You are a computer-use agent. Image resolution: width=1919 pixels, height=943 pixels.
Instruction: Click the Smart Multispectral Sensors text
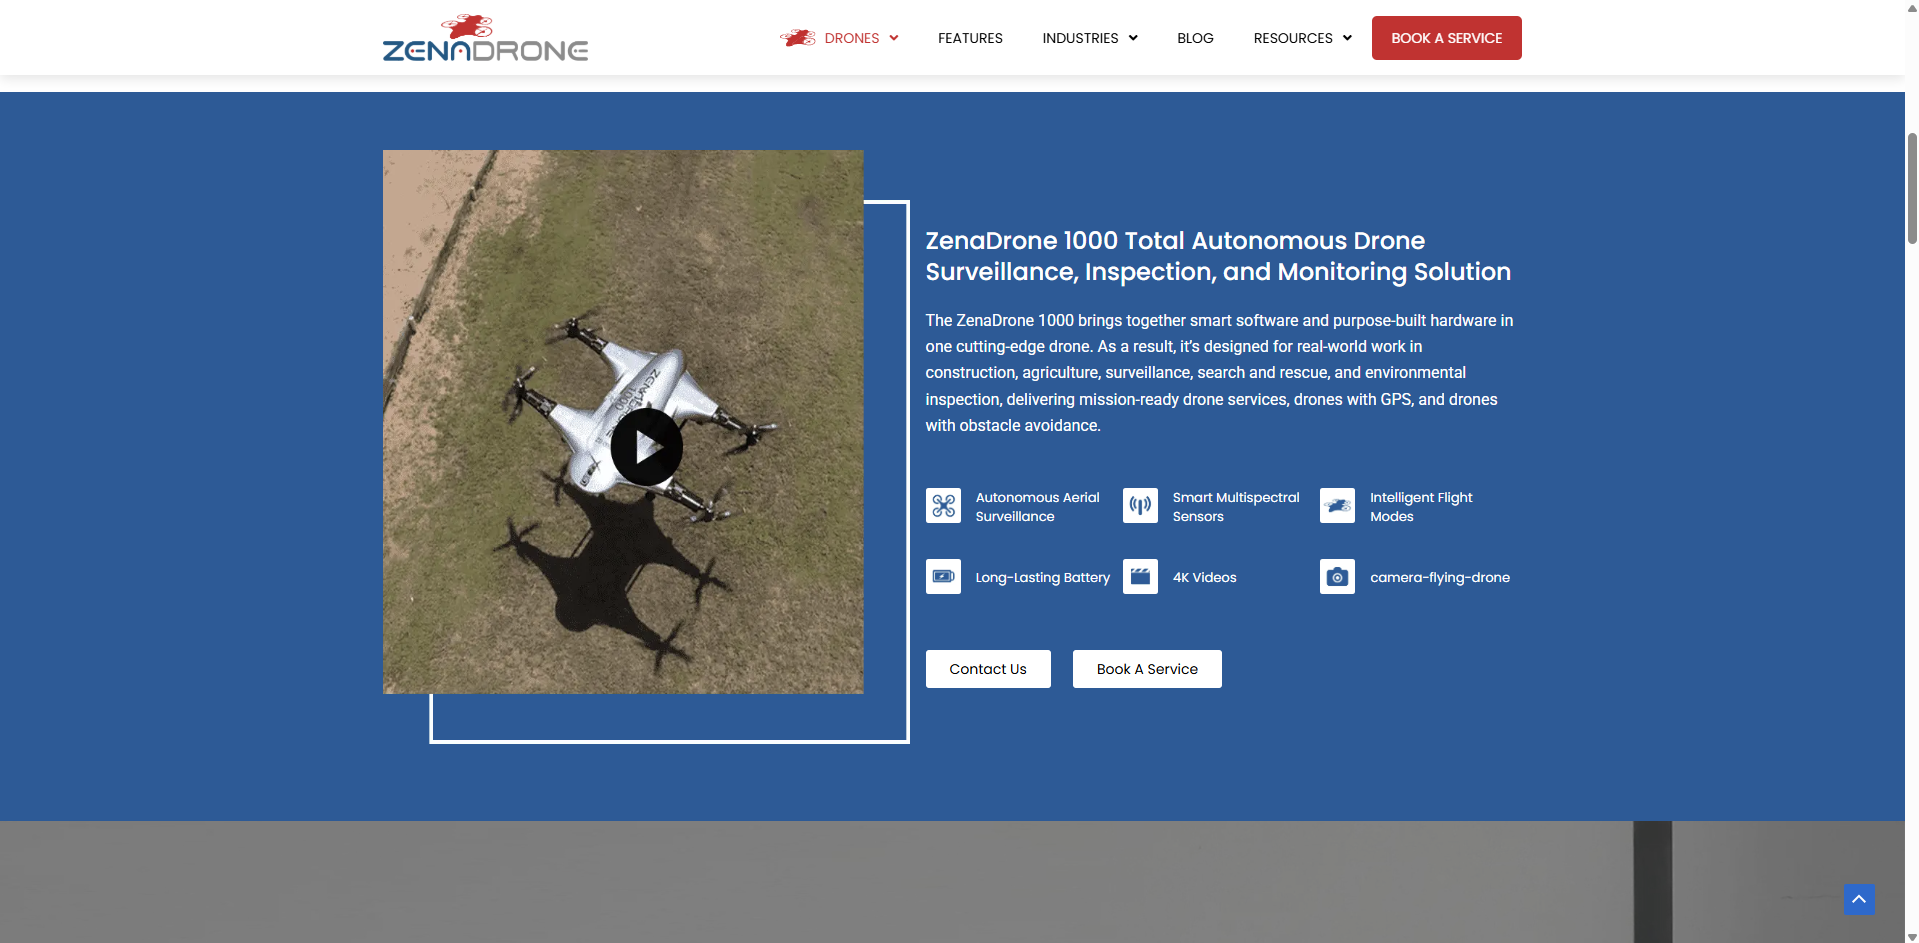(1236, 507)
